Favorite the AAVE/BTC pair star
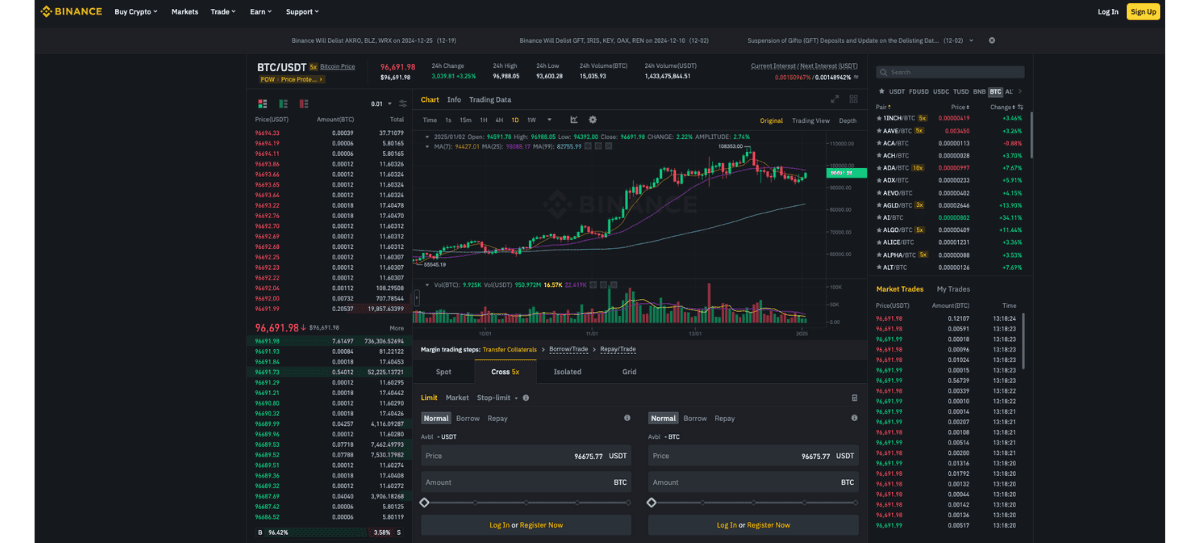 pyautogui.click(x=879, y=130)
